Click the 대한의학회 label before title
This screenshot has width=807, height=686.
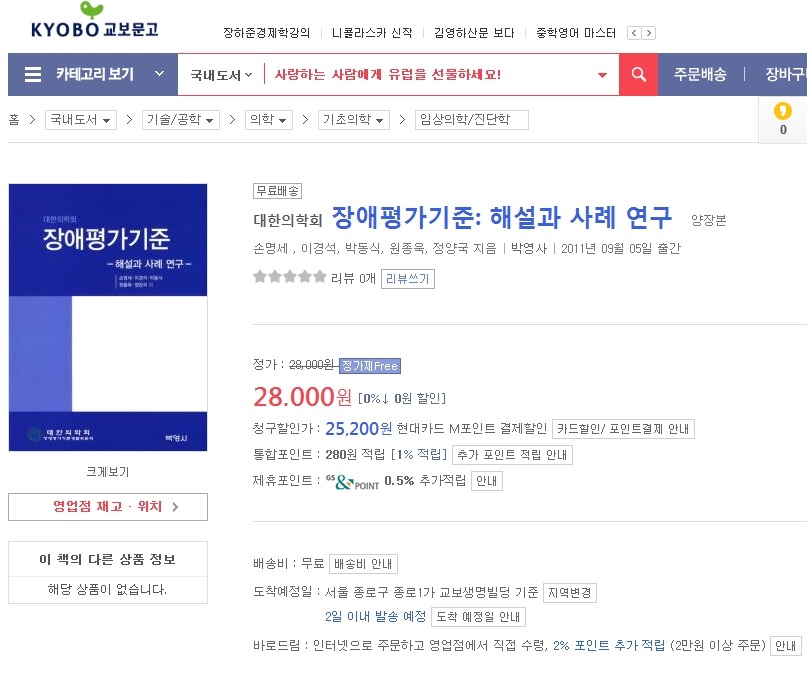coord(288,221)
